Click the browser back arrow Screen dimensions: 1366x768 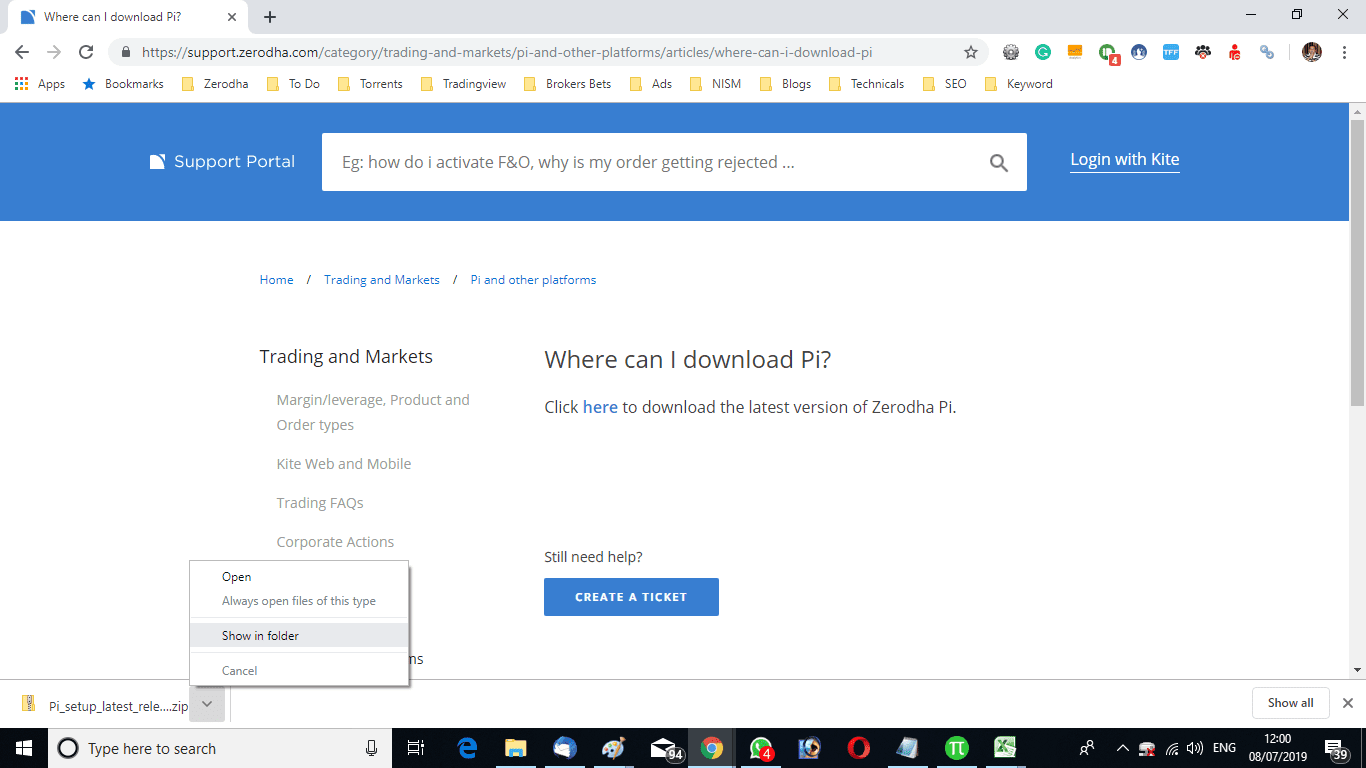click(x=22, y=52)
